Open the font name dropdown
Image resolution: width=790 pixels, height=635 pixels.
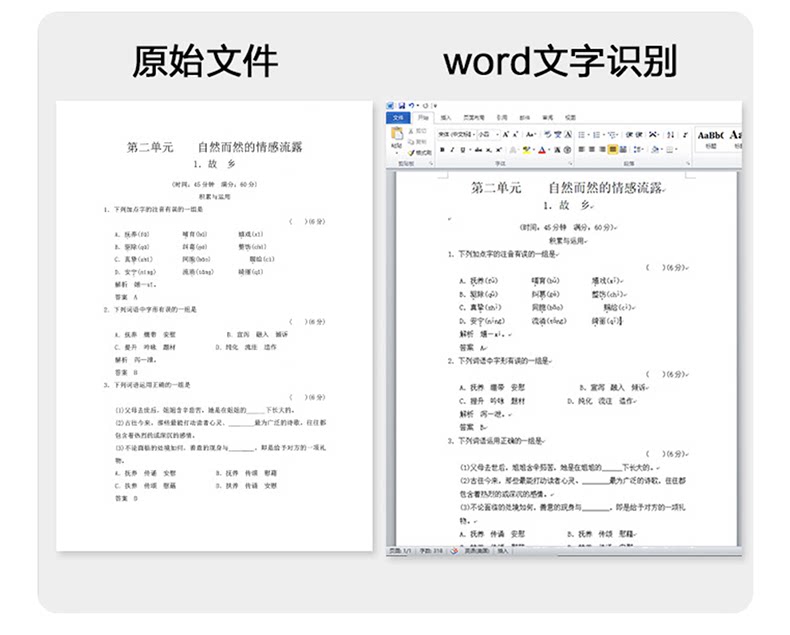[x=456, y=135]
